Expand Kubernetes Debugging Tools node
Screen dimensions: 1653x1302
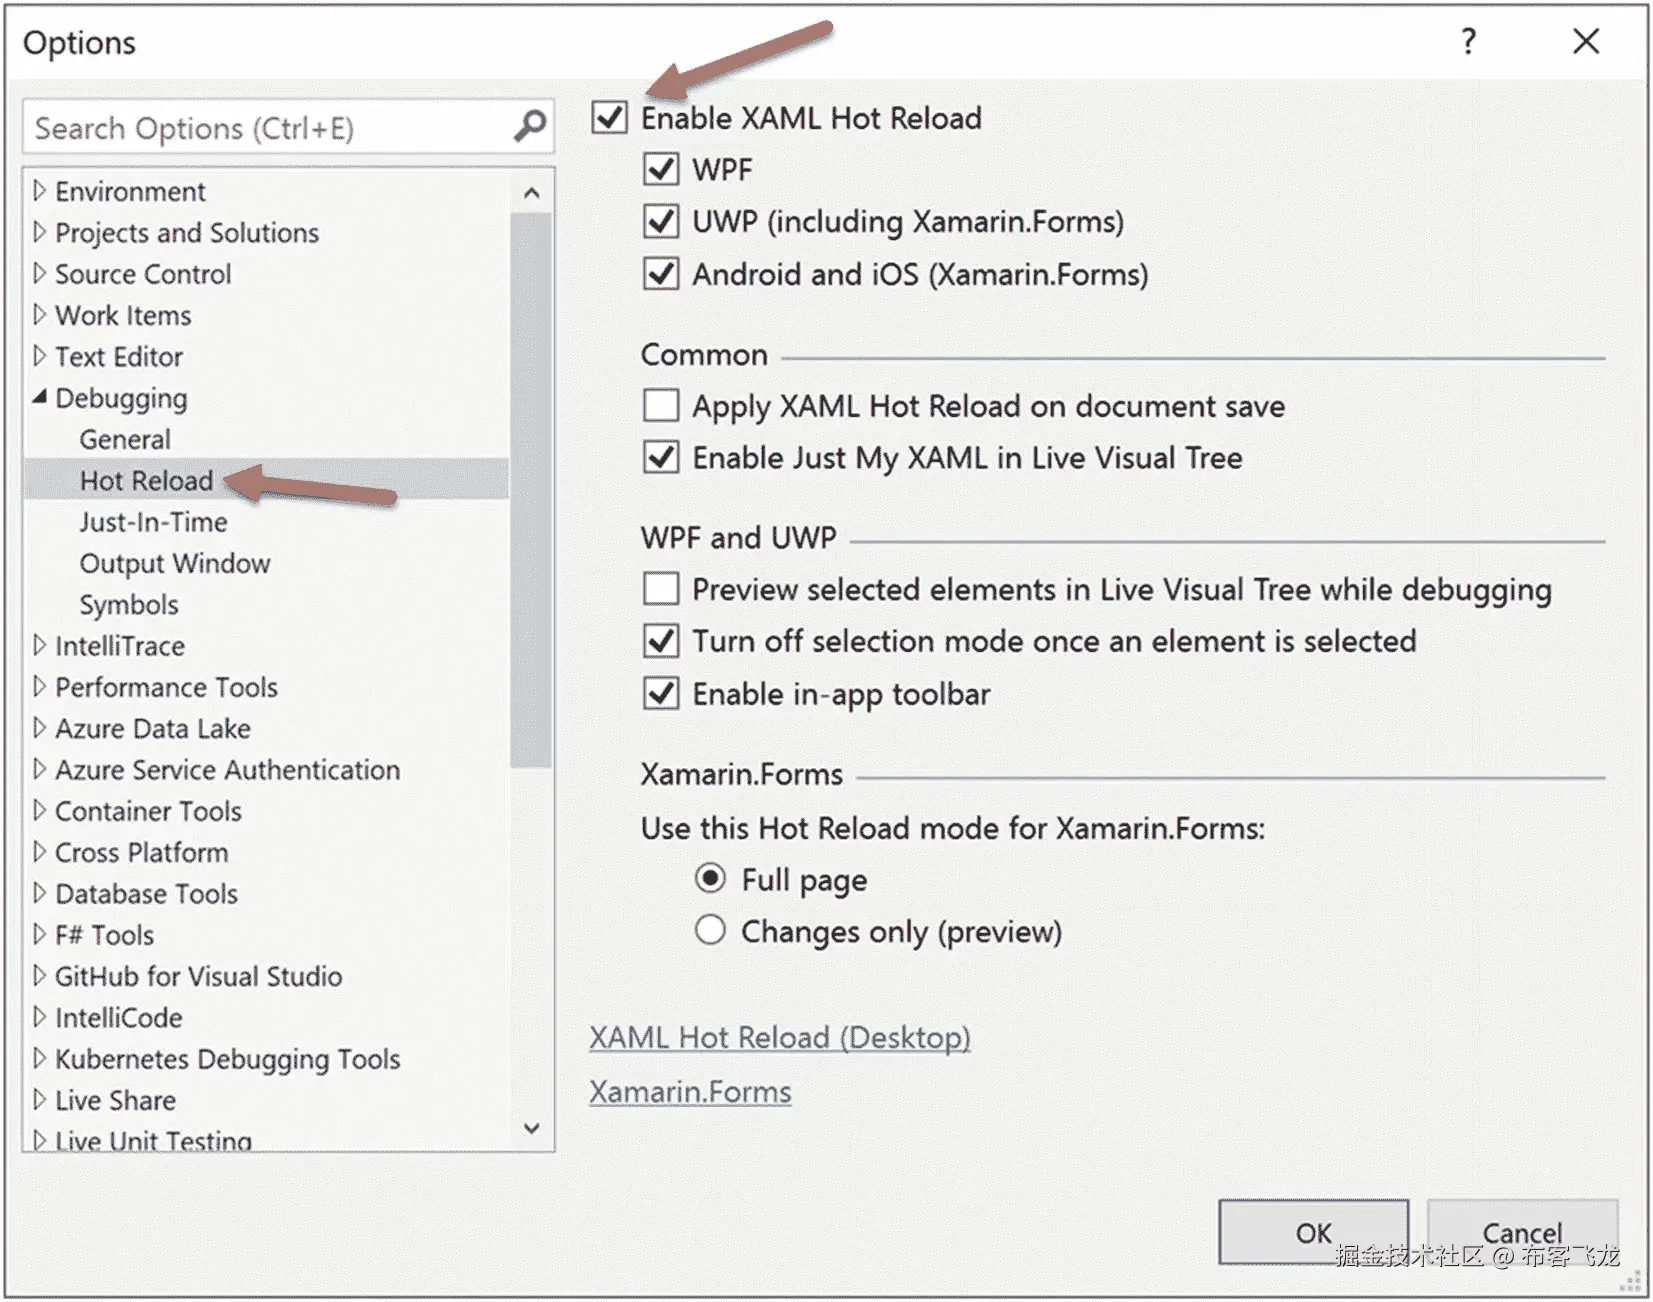click(39, 1058)
